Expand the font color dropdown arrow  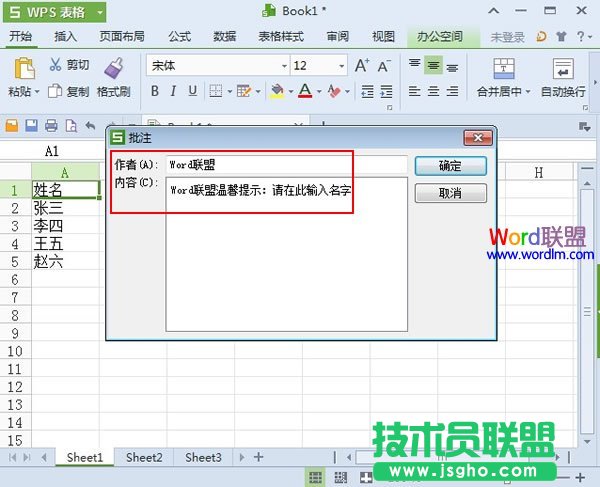click(319, 91)
